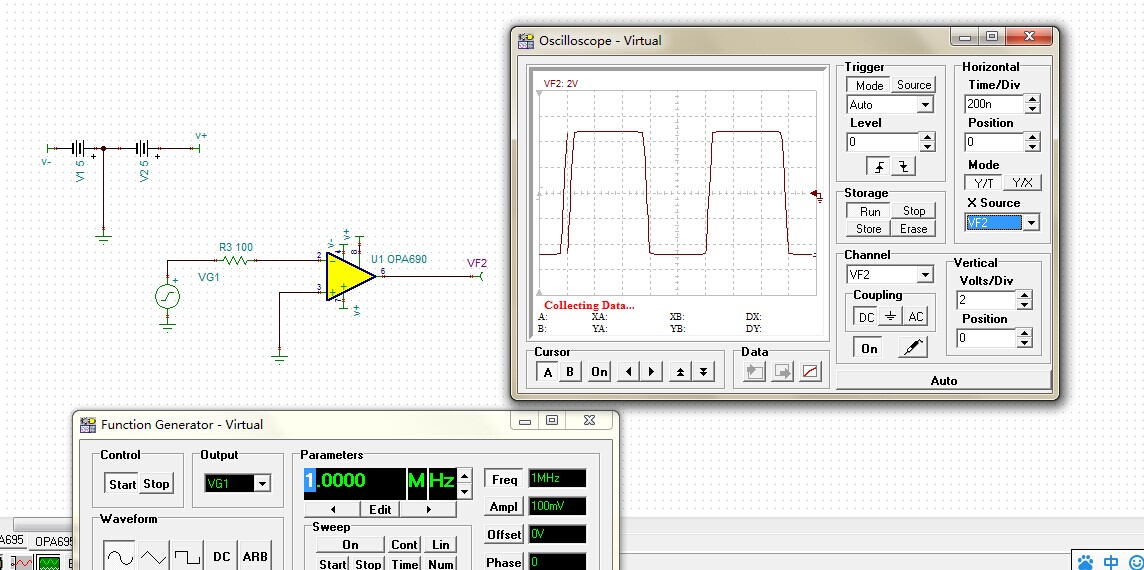Viewport: 1144px width, 570px height.
Task: Click the rising edge trigger icon
Action: pos(880,167)
